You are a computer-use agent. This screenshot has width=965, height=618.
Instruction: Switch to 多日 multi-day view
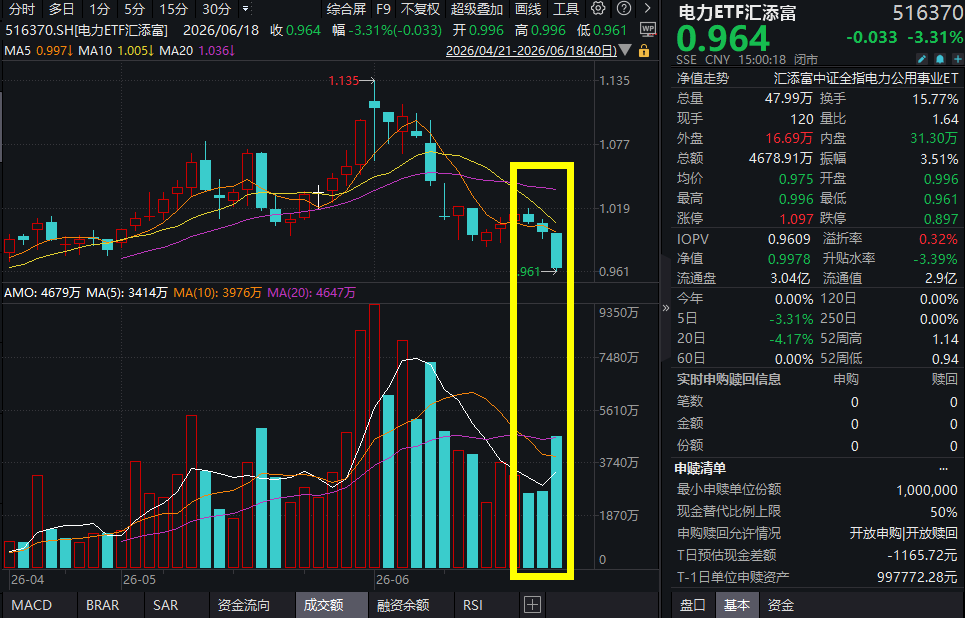pyautogui.click(x=62, y=9)
